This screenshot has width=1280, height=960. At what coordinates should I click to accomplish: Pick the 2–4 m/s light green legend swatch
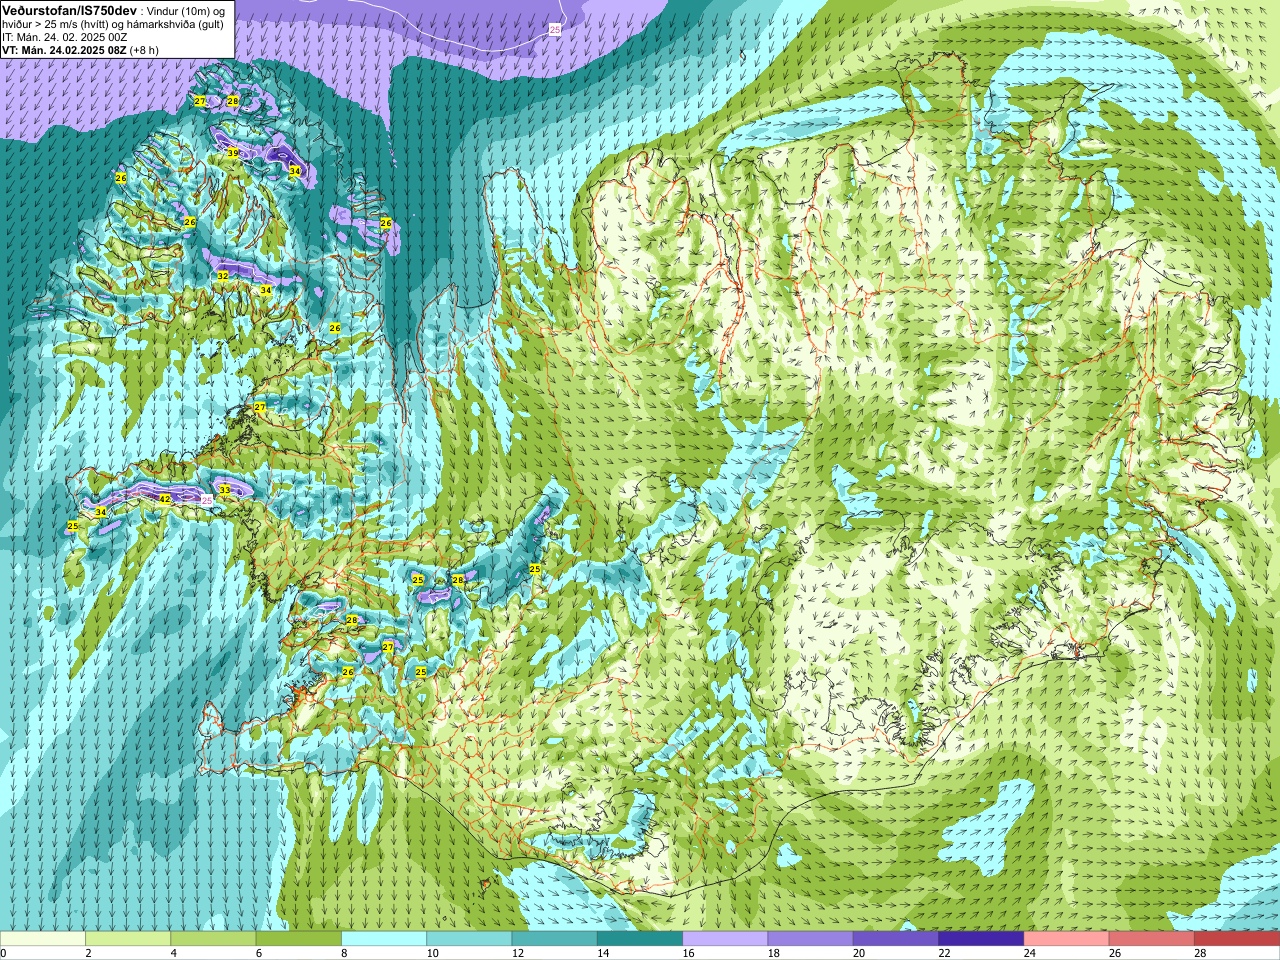coord(128,938)
